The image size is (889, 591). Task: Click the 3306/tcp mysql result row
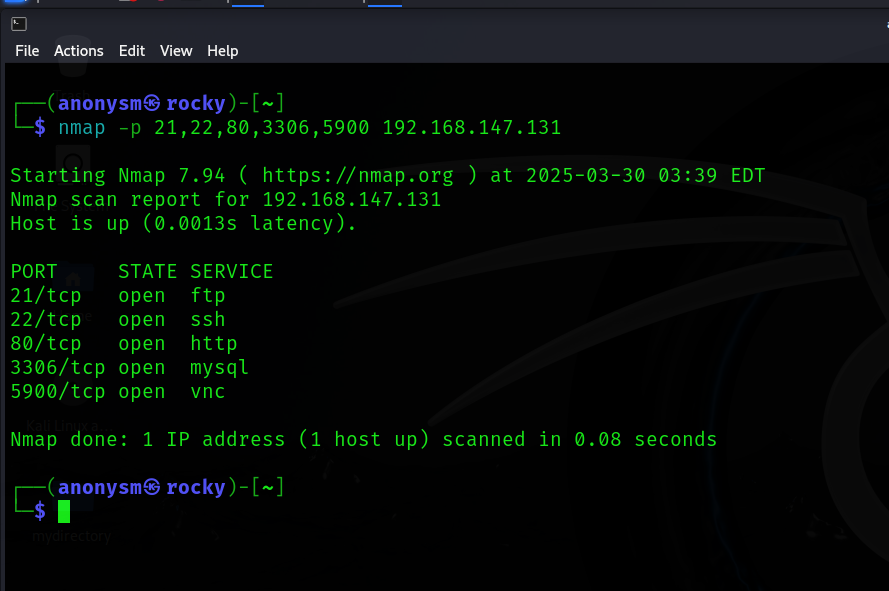[130, 368]
